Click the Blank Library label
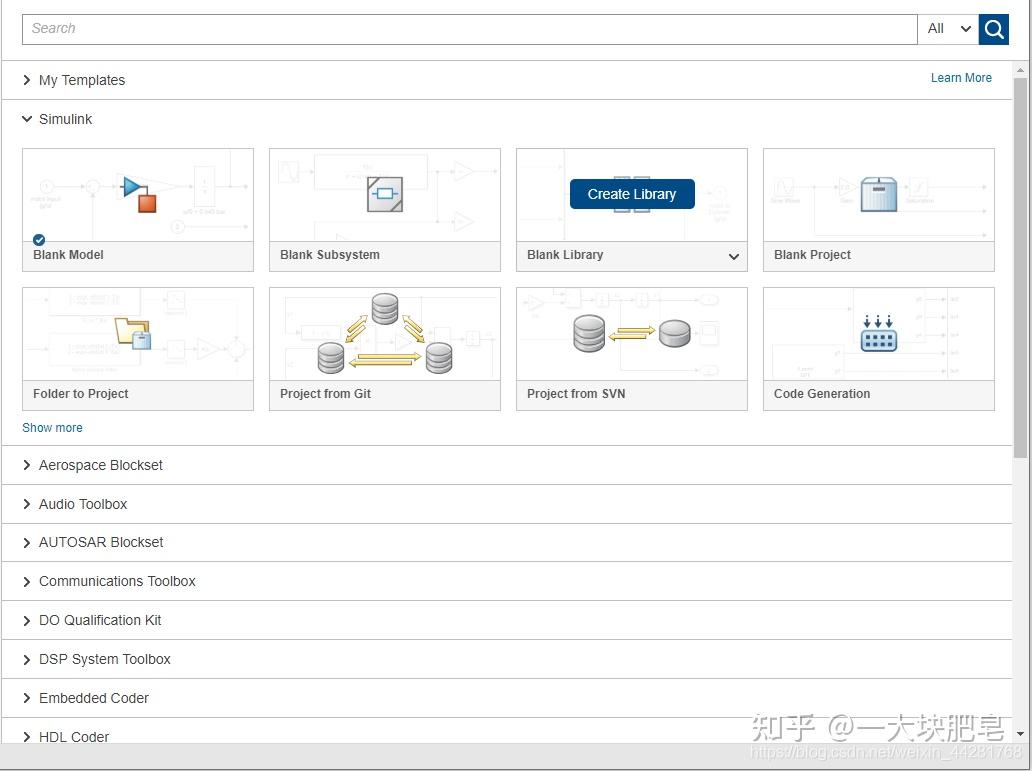The width and height of the screenshot is (1032, 771). [x=565, y=255]
